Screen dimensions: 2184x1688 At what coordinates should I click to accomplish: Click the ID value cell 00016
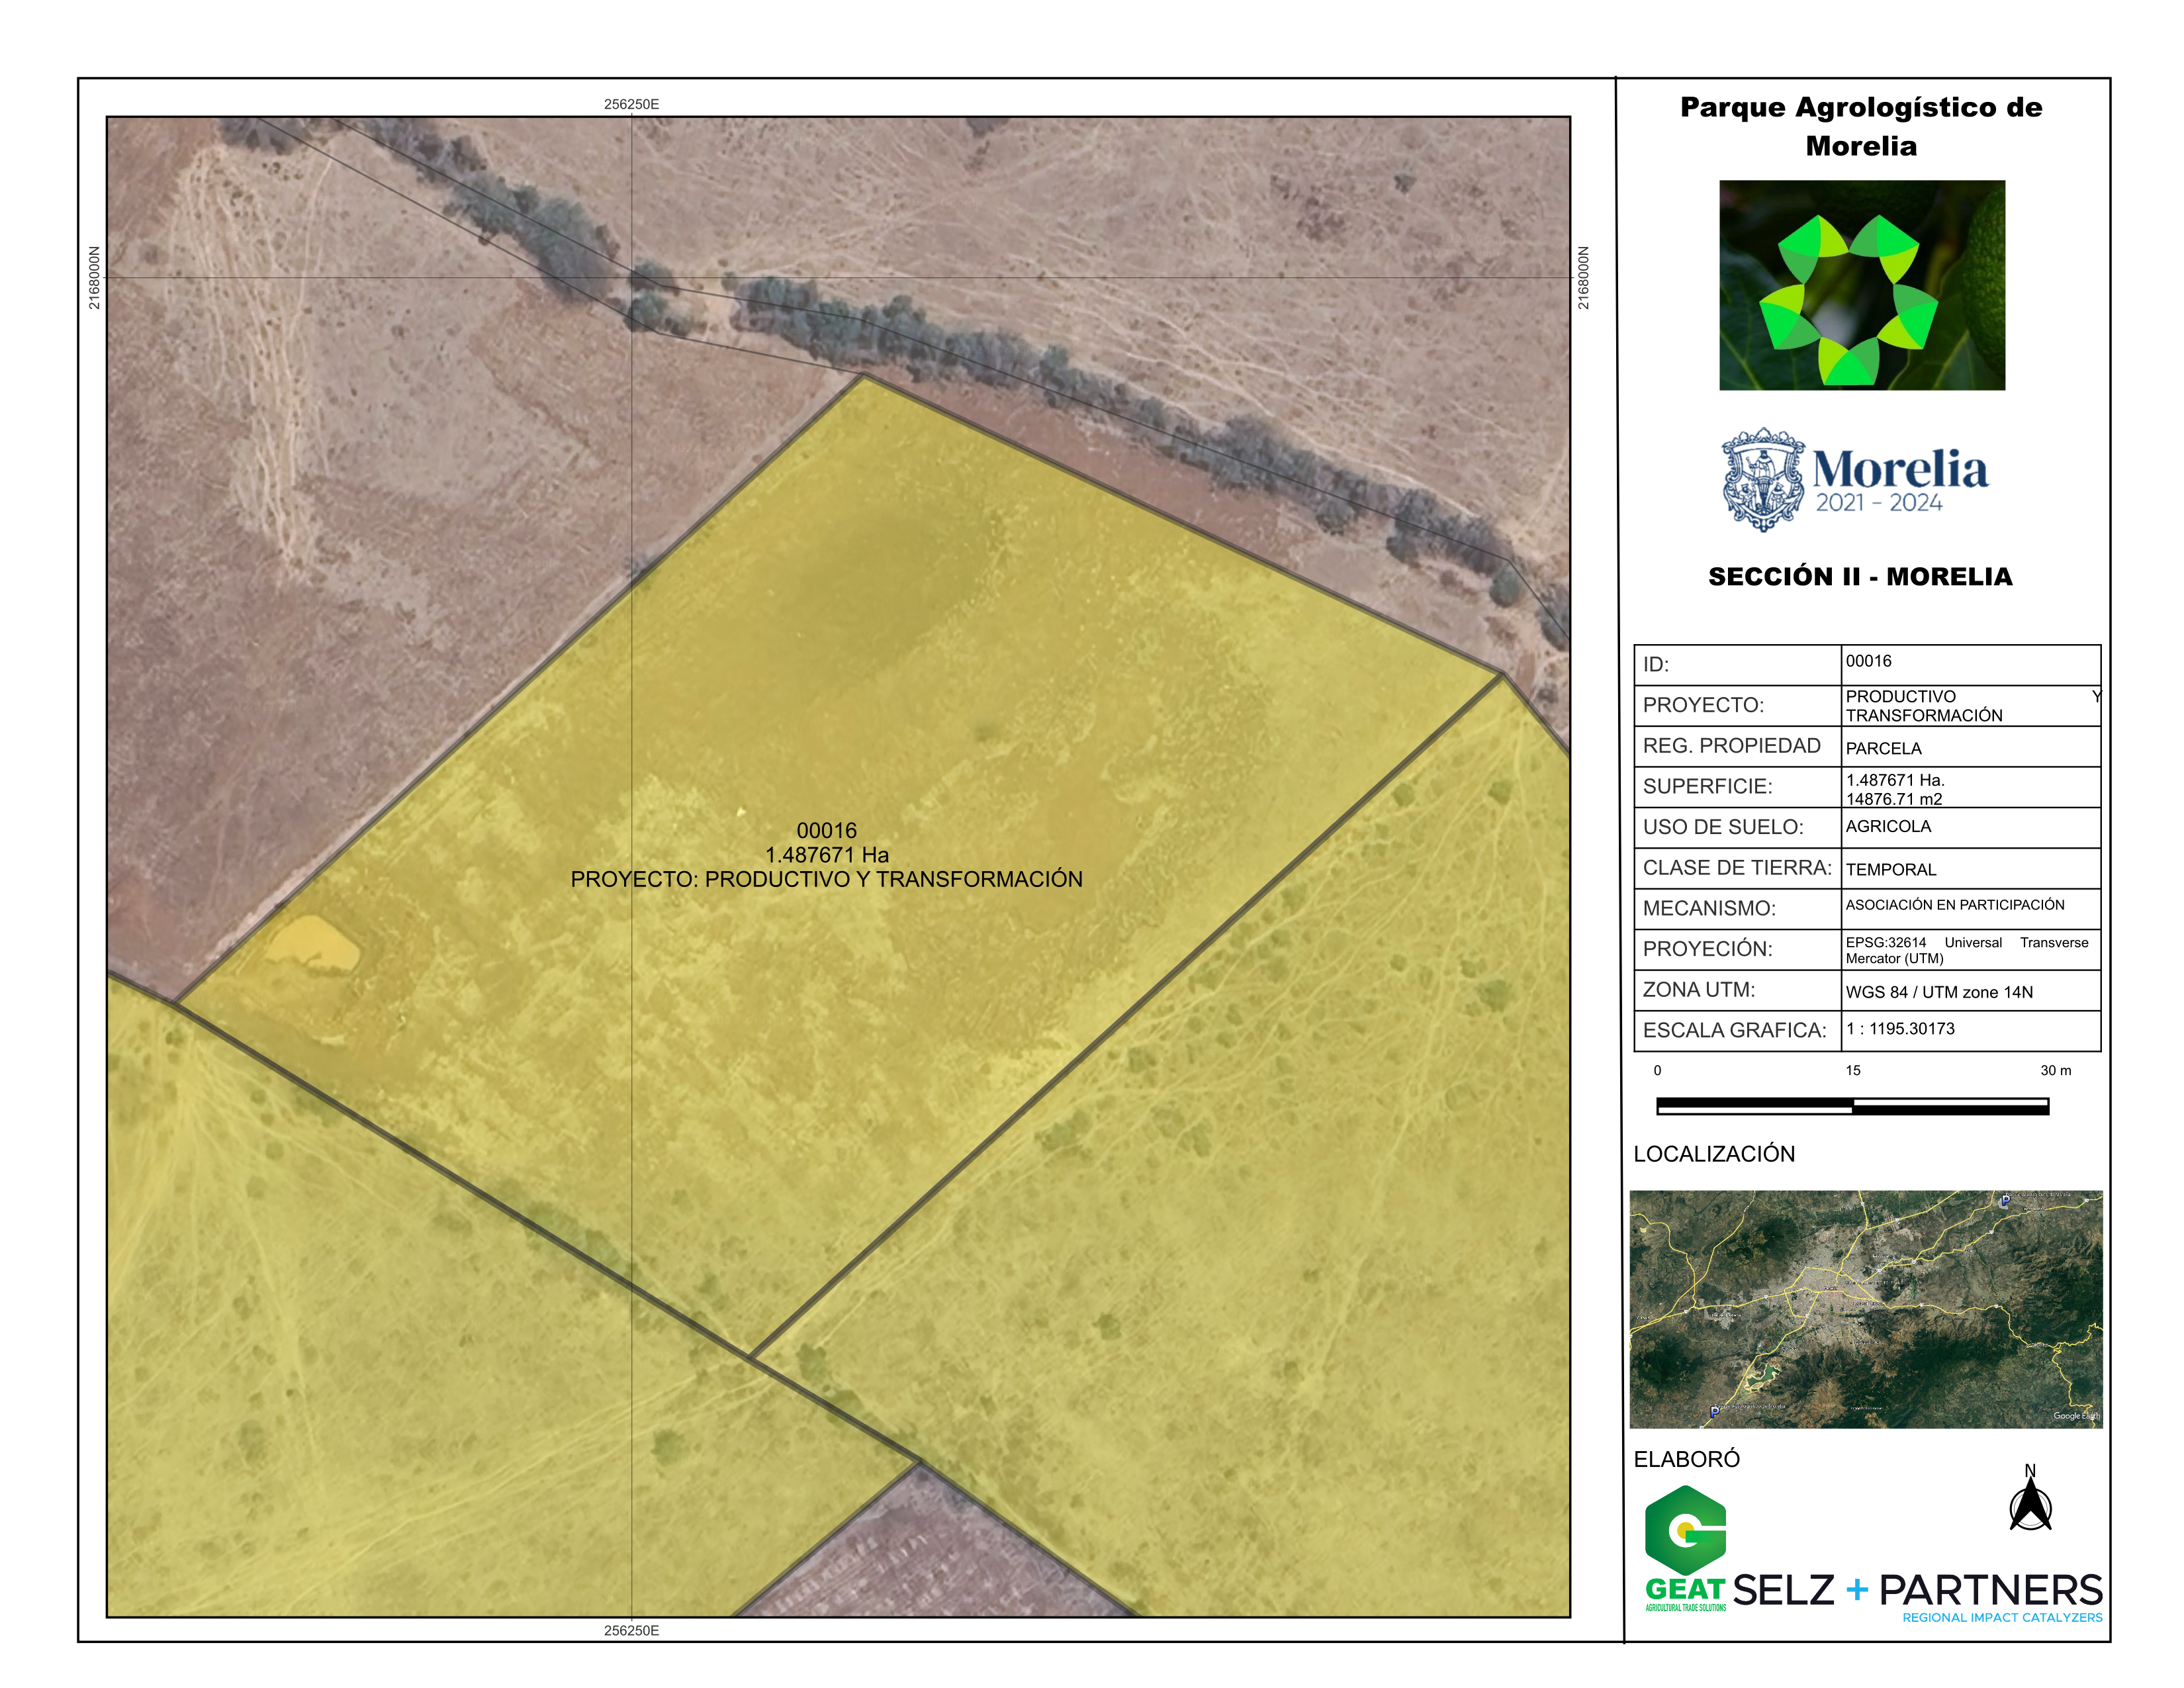pyautogui.click(x=1868, y=661)
